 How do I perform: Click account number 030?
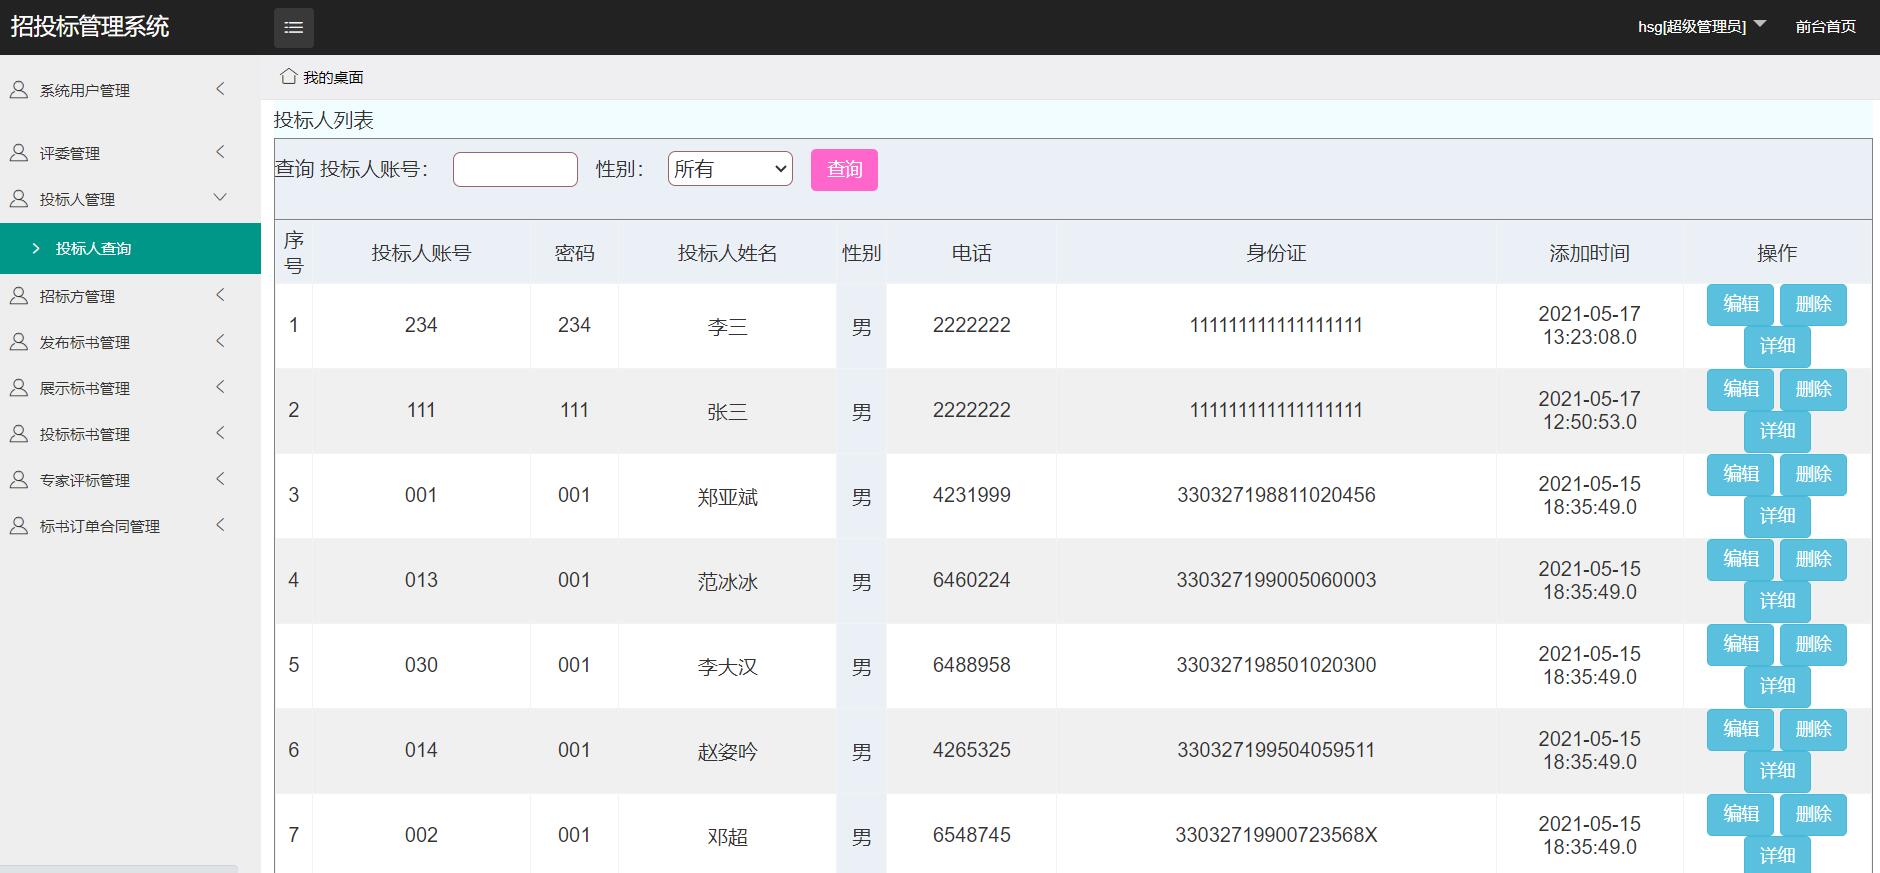(x=421, y=665)
